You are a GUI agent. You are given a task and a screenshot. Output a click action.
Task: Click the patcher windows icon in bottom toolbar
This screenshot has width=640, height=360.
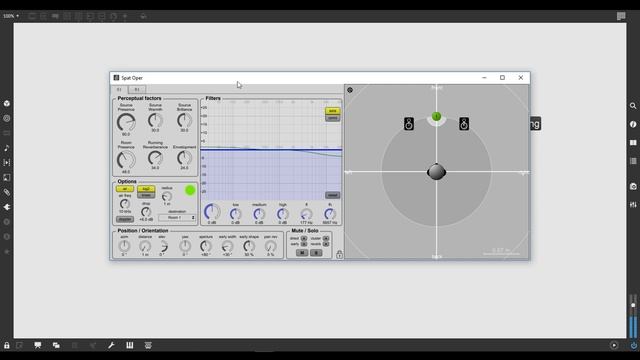tap(56, 345)
